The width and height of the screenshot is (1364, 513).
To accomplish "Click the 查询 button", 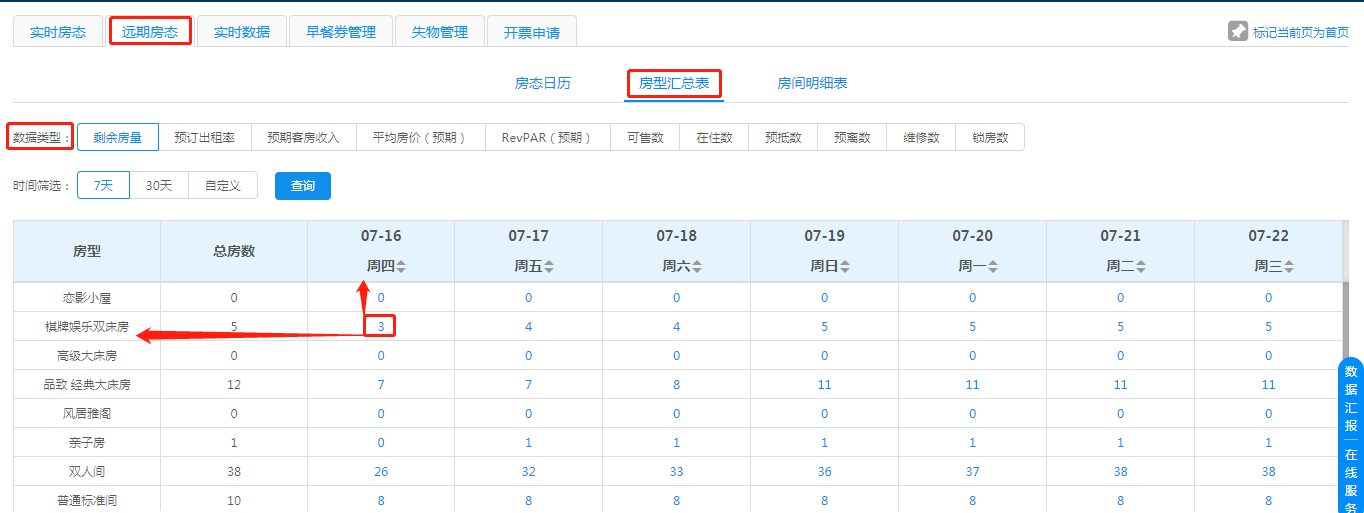I will 303,186.
